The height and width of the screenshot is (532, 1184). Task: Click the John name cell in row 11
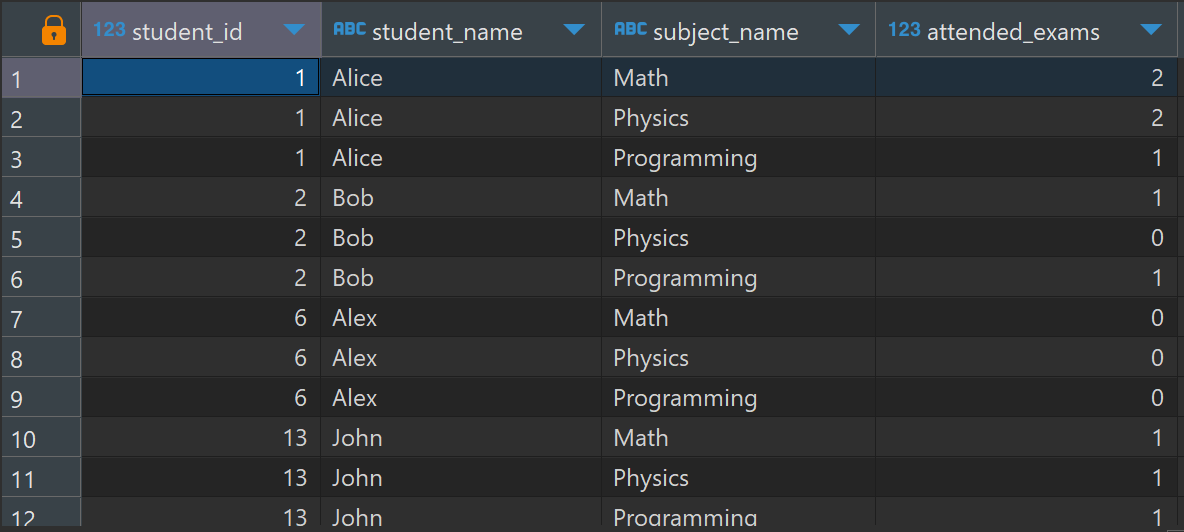461,478
